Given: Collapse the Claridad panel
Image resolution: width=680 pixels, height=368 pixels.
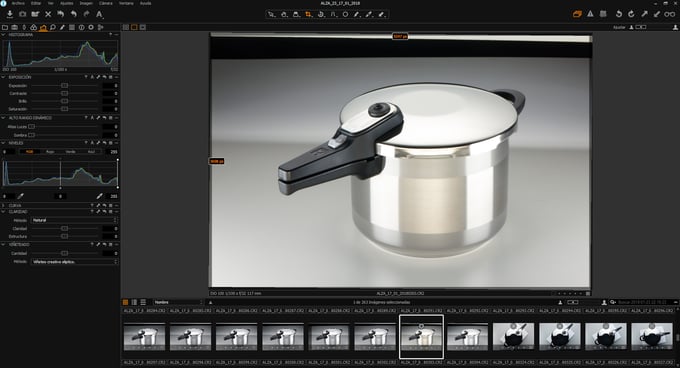Looking at the screenshot, I should (3, 212).
